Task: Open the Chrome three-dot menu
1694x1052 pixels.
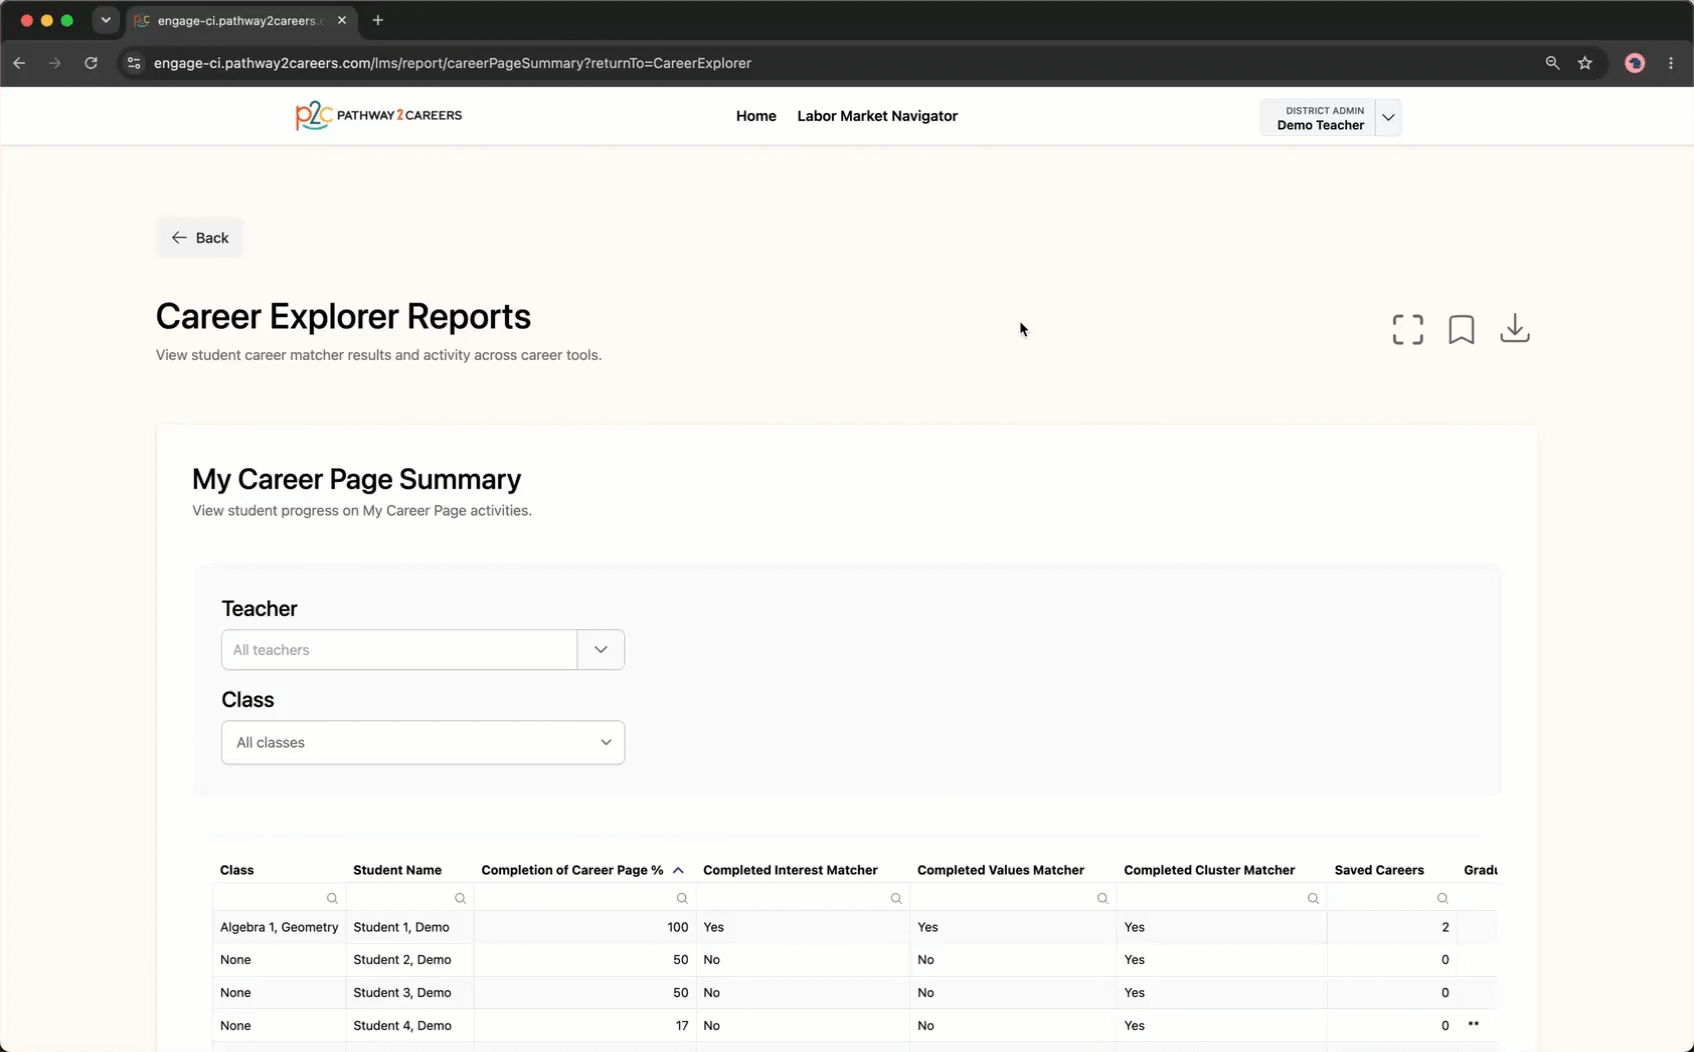Action: click(1671, 63)
